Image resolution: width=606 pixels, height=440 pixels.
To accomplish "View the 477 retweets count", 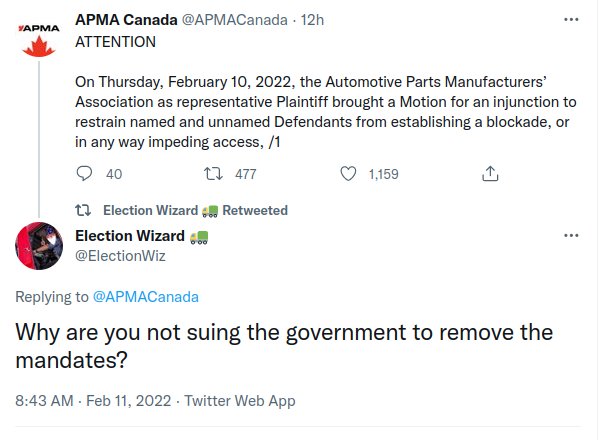I will [245, 174].
